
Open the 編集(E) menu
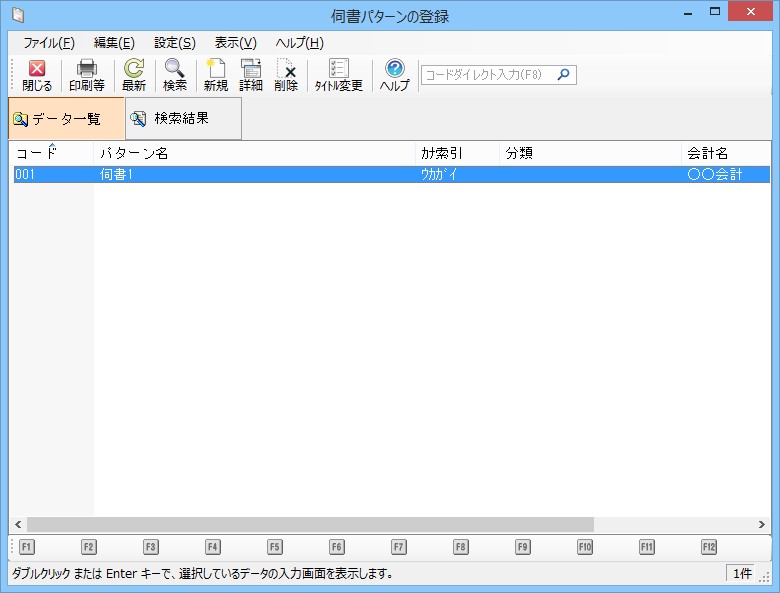pos(114,43)
